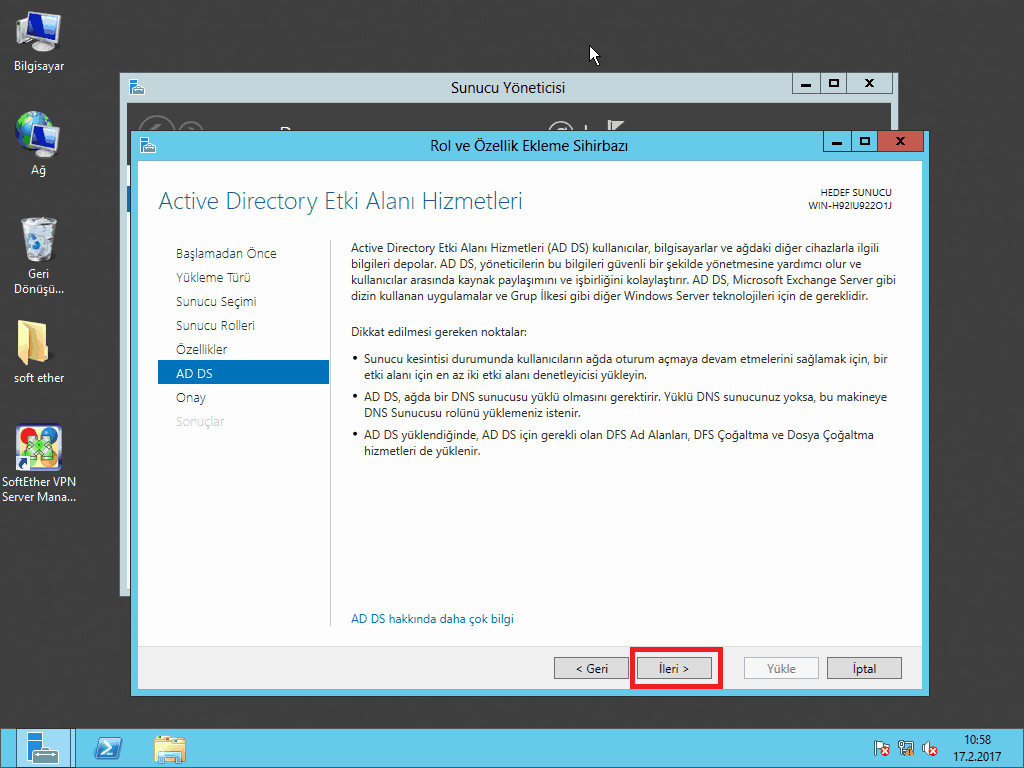The image size is (1024, 768).
Task: Select the Özellikler wizard step
Action: [x=201, y=349]
